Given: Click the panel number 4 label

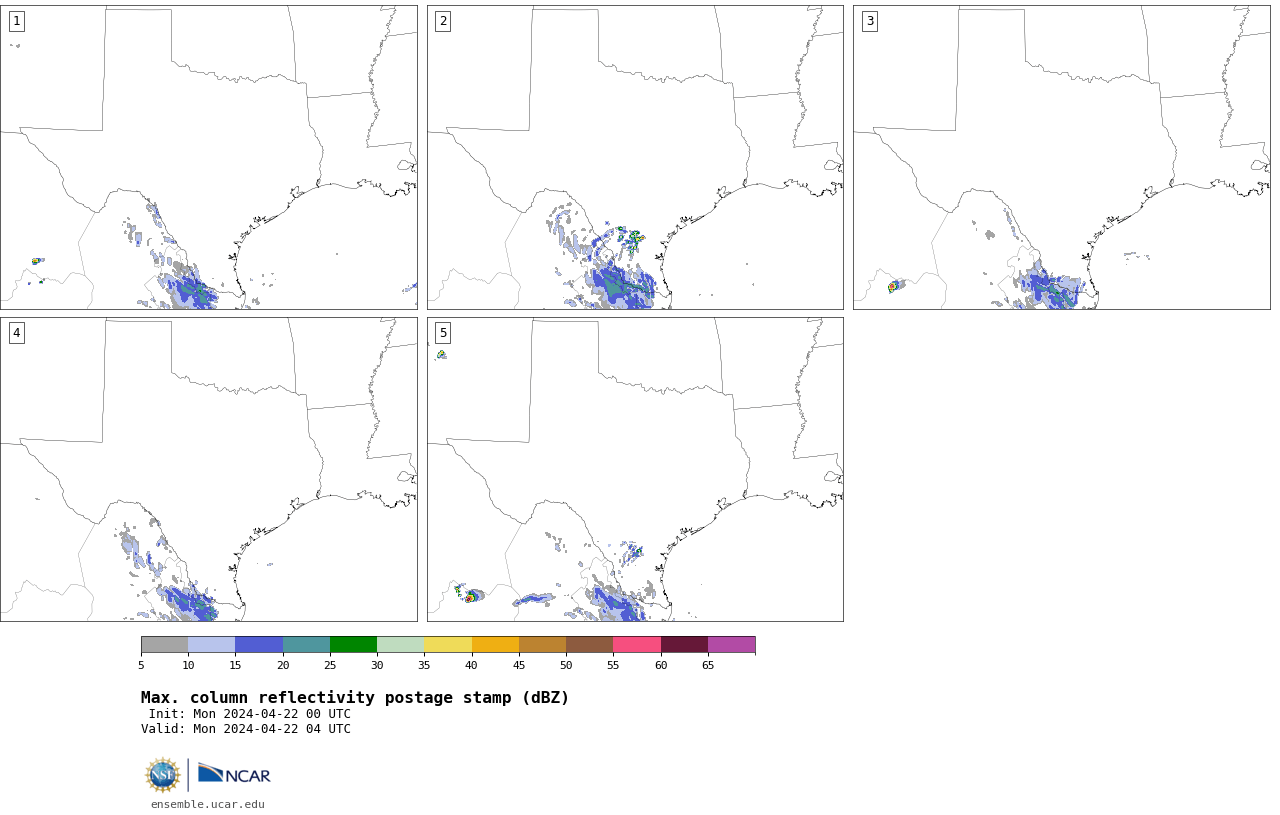Looking at the screenshot, I should pyautogui.click(x=16, y=333).
